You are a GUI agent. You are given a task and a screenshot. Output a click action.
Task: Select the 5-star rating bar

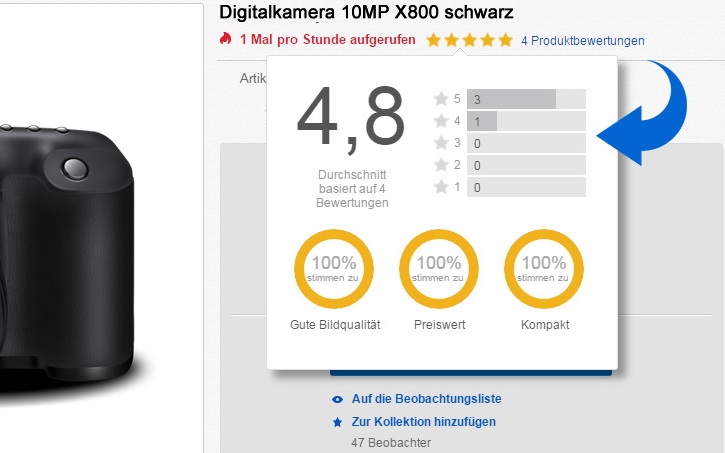(526, 99)
